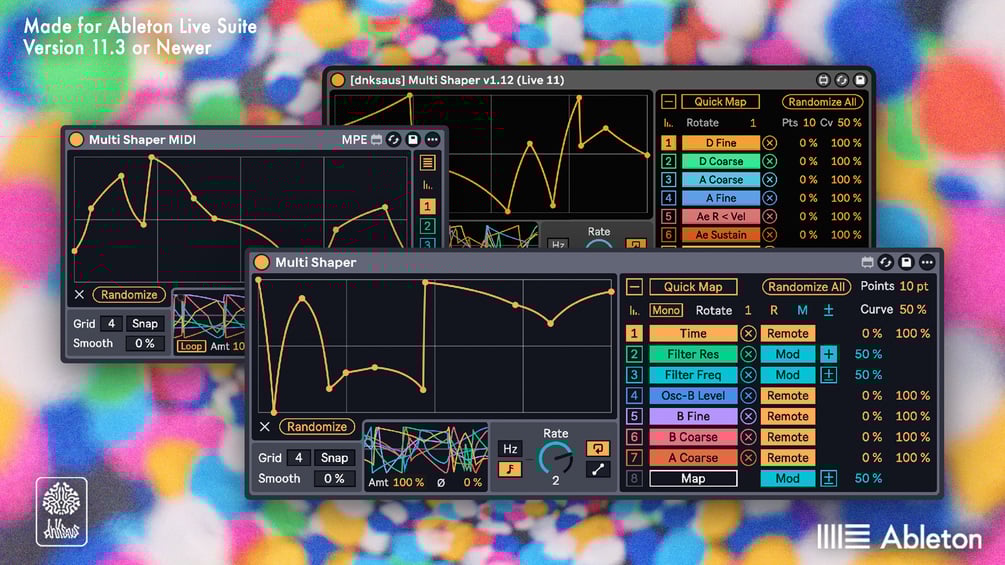Select shape slot 5 in front Multi Shaper

634,416
